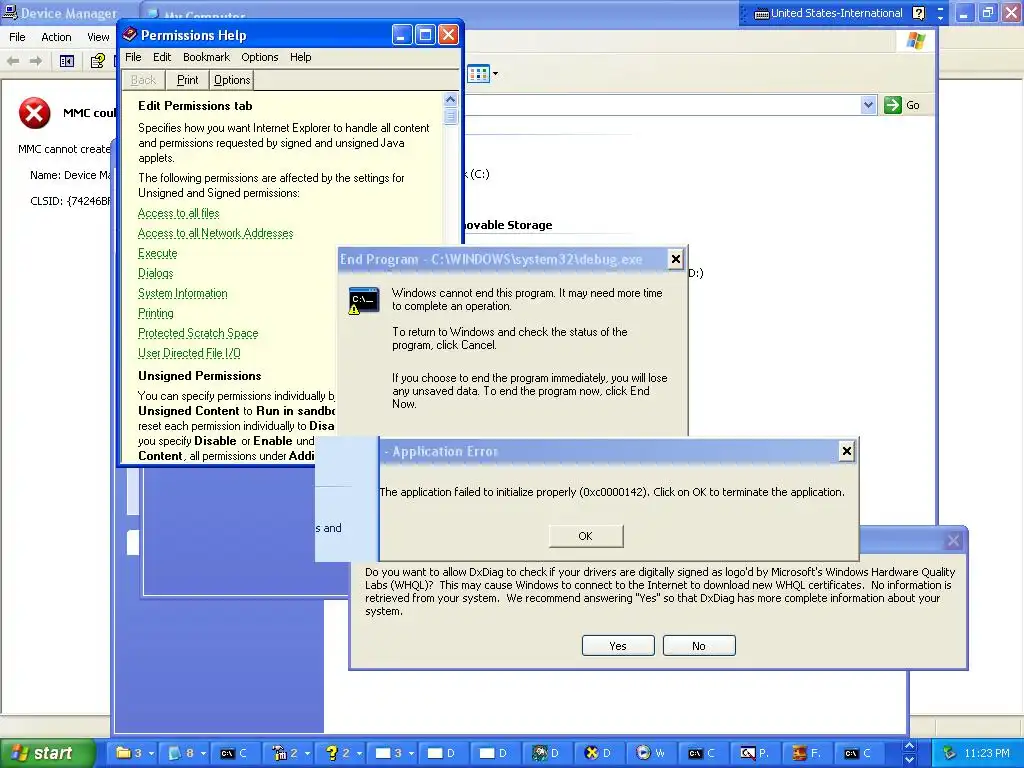The width and height of the screenshot is (1024, 768).
Task: Open the System Information help link
Action: [183, 293]
